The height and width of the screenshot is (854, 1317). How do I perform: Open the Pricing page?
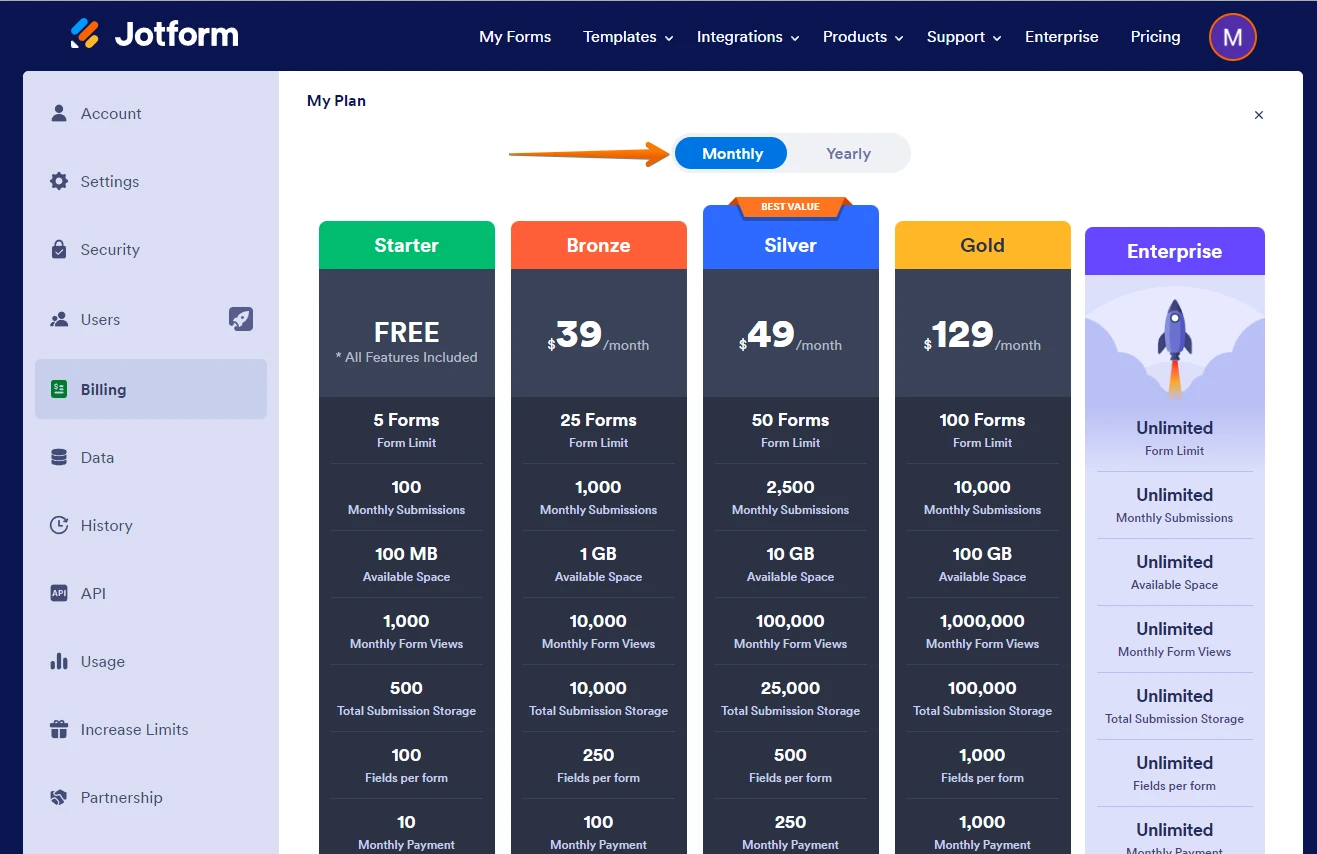1155,36
